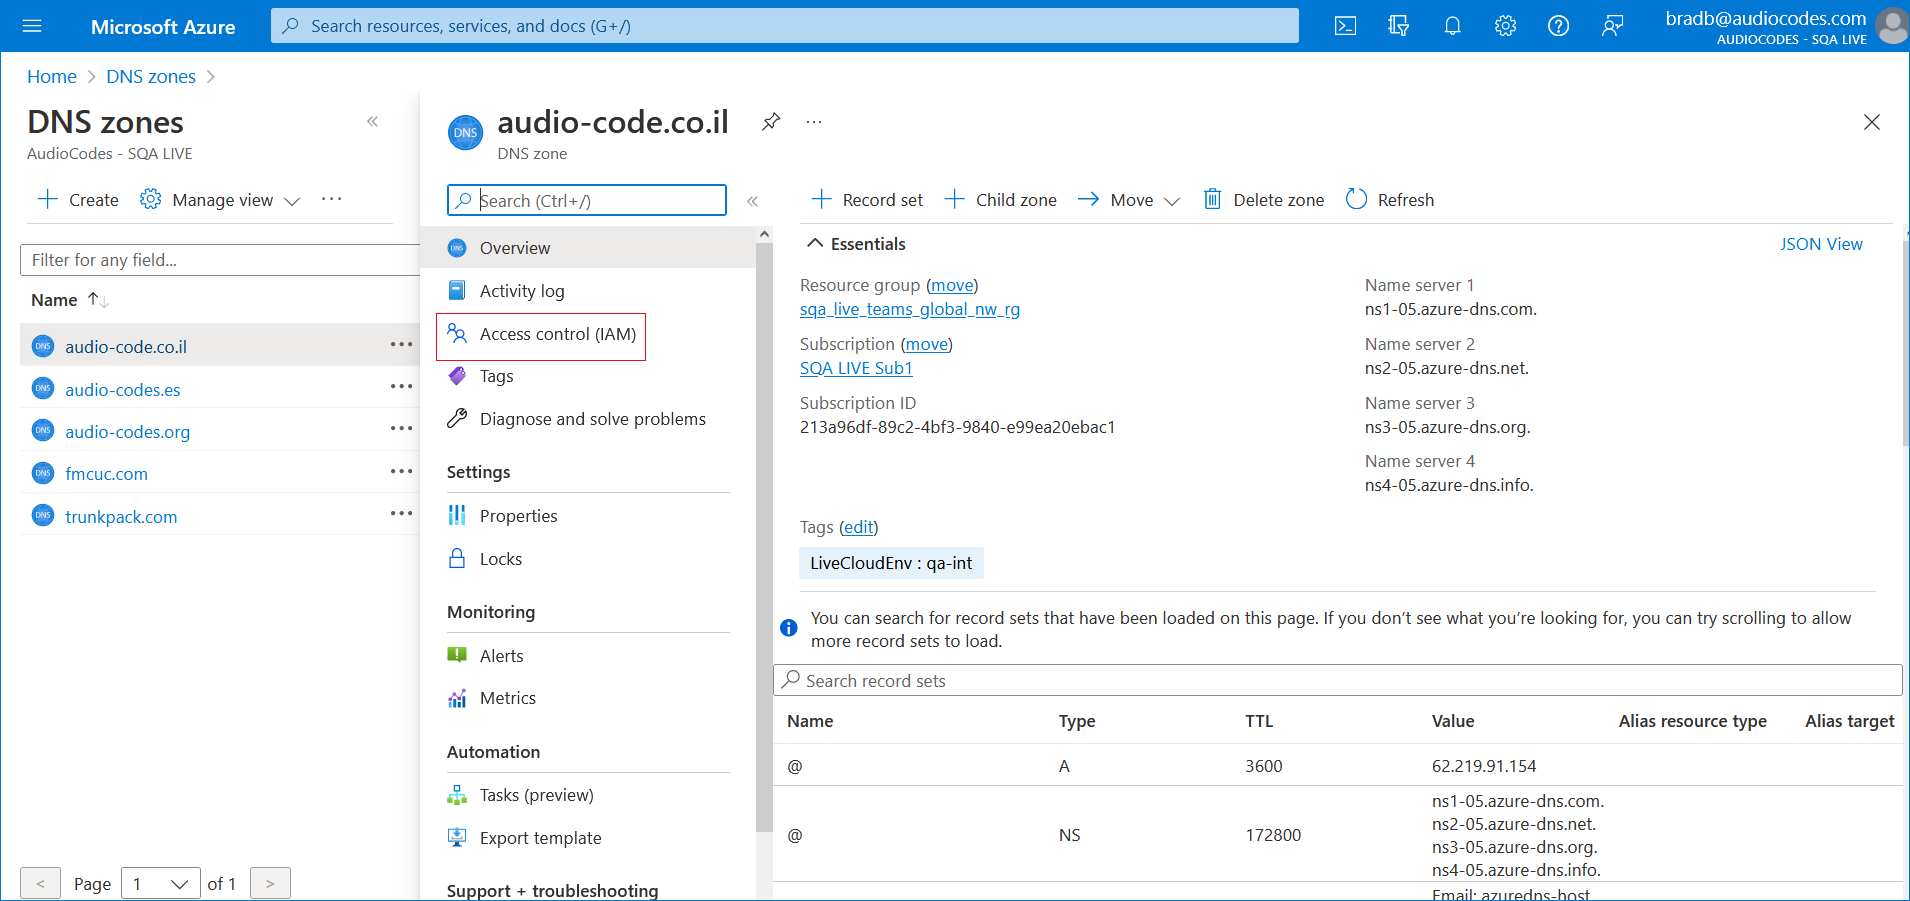Open context menu for fmcuc.com row
The height and width of the screenshot is (901, 1910).
pos(401,471)
